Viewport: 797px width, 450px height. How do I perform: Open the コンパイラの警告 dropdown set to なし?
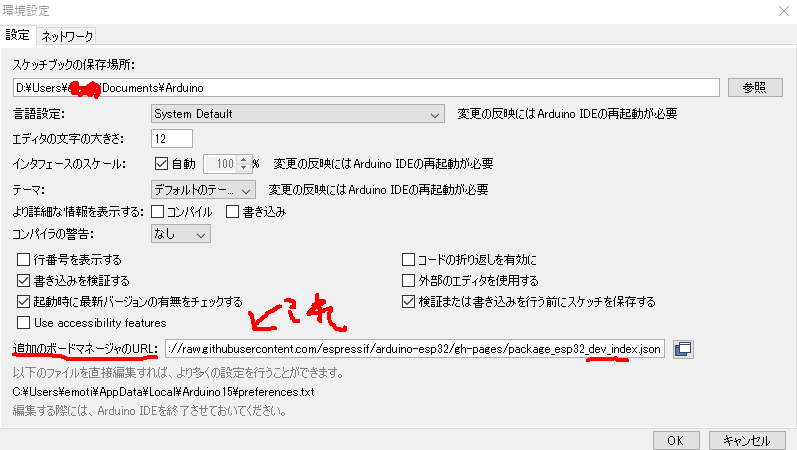click(180, 234)
